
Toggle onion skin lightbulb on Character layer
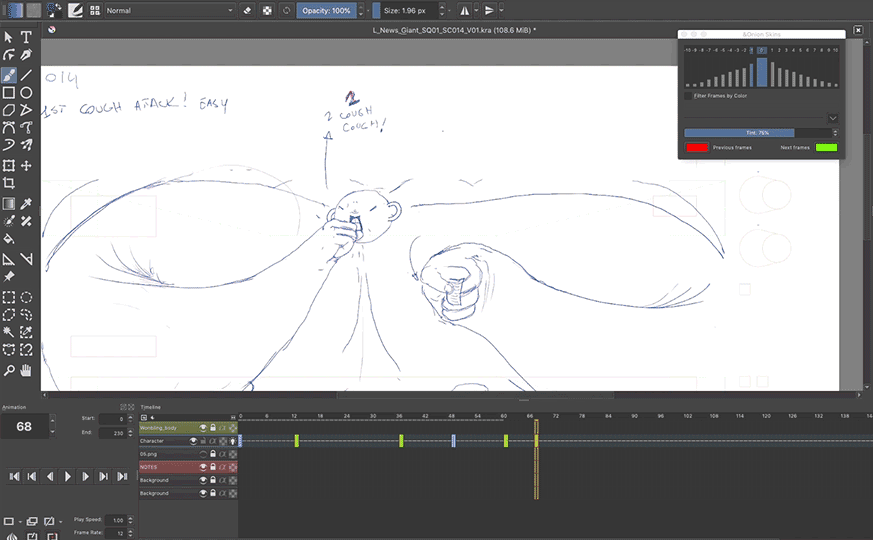coord(232,441)
